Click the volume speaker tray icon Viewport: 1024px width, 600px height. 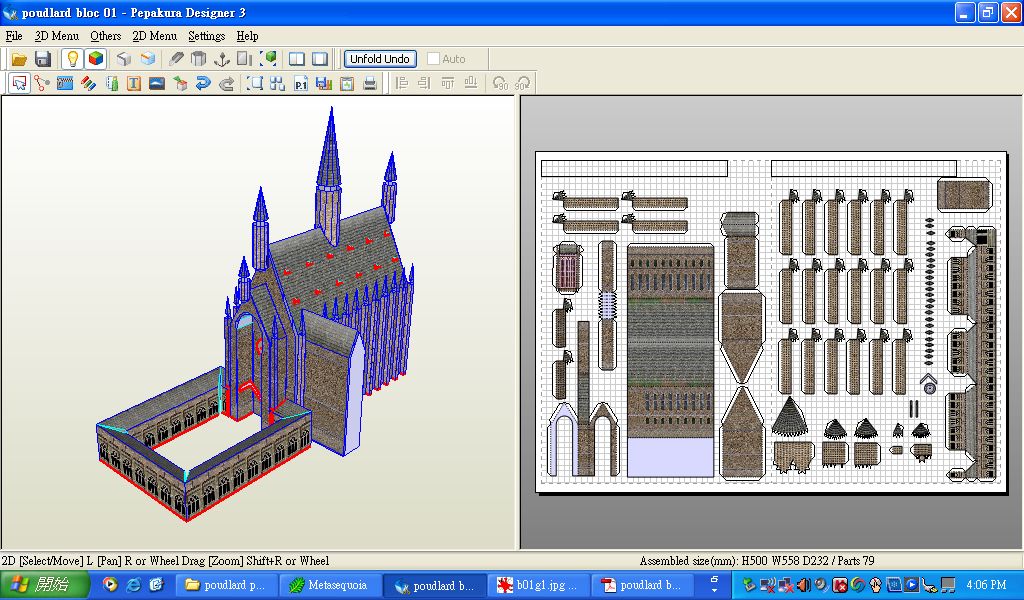[803, 585]
